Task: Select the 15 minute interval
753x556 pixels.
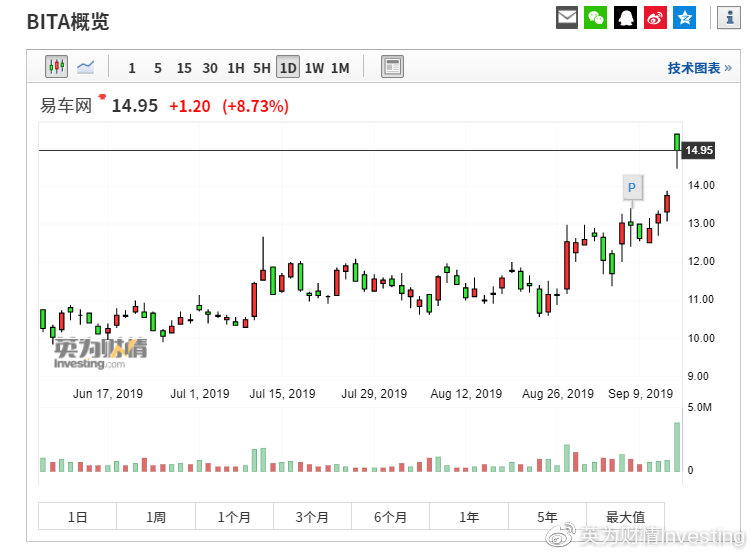Action: click(184, 68)
